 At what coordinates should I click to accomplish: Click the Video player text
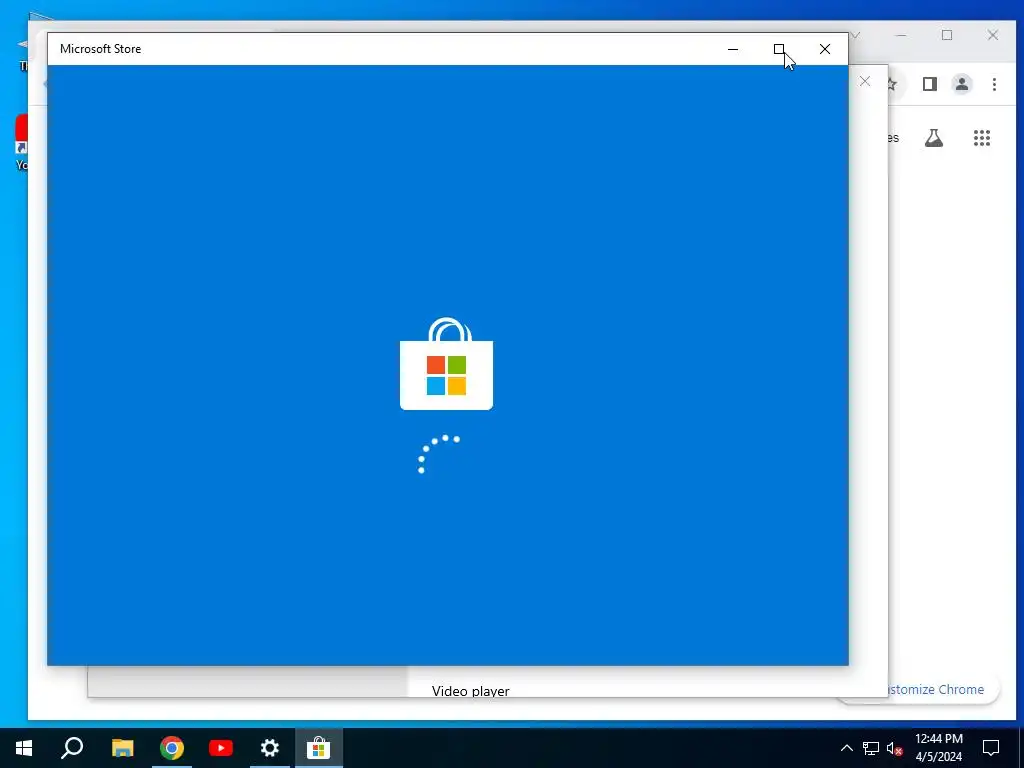470,691
